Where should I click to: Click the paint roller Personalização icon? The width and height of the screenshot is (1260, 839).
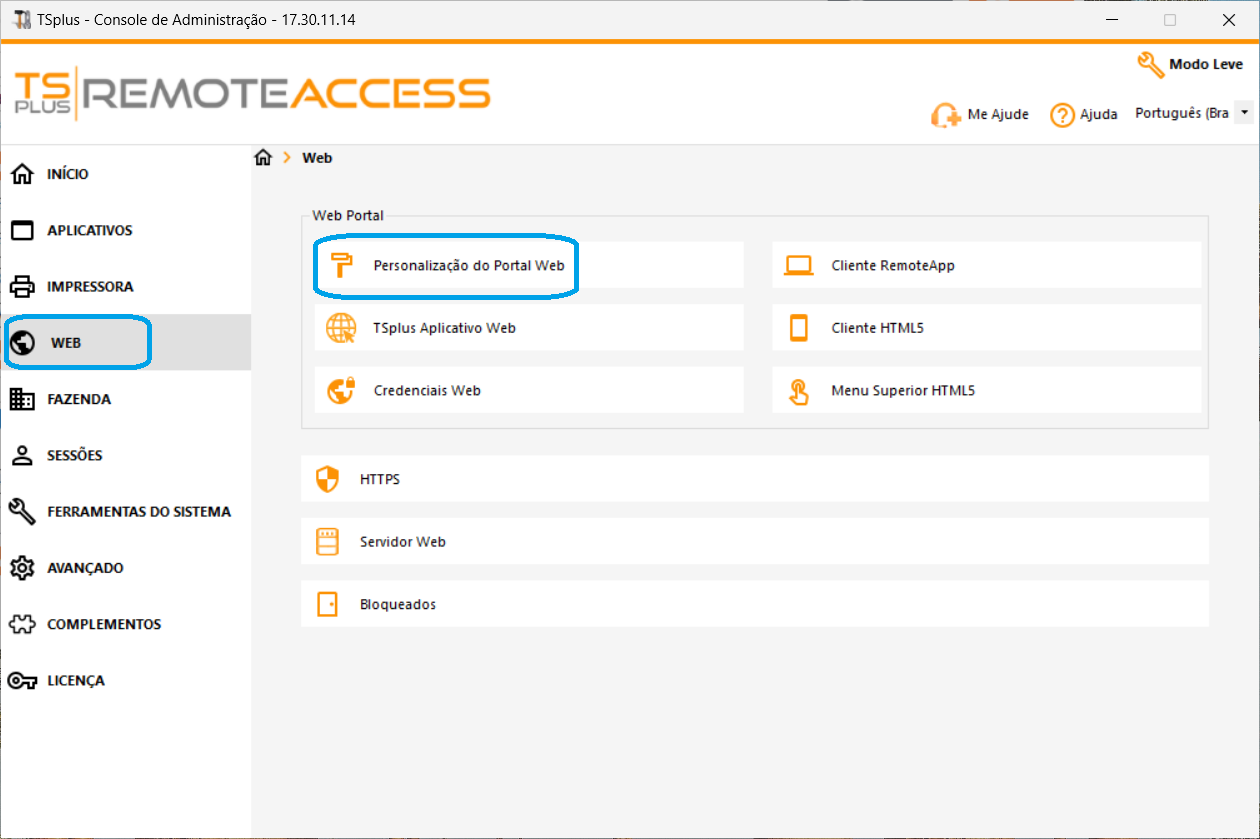pyautogui.click(x=341, y=265)
